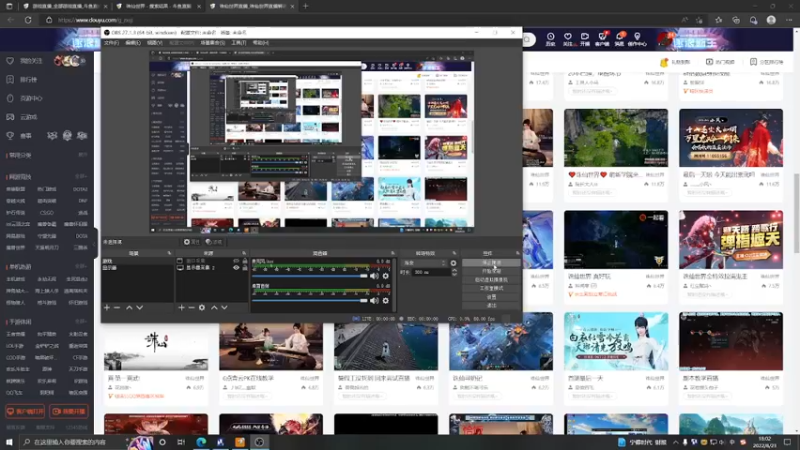Viewport: 800px width, 450px height.
Task: Click browser back arrow
Action: (11, 20)
